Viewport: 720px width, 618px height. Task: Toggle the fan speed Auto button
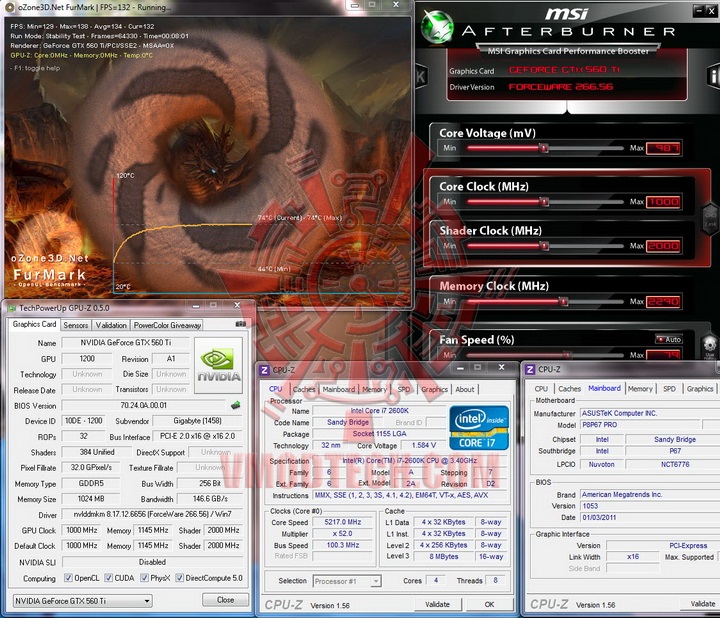tap(669, 339)
